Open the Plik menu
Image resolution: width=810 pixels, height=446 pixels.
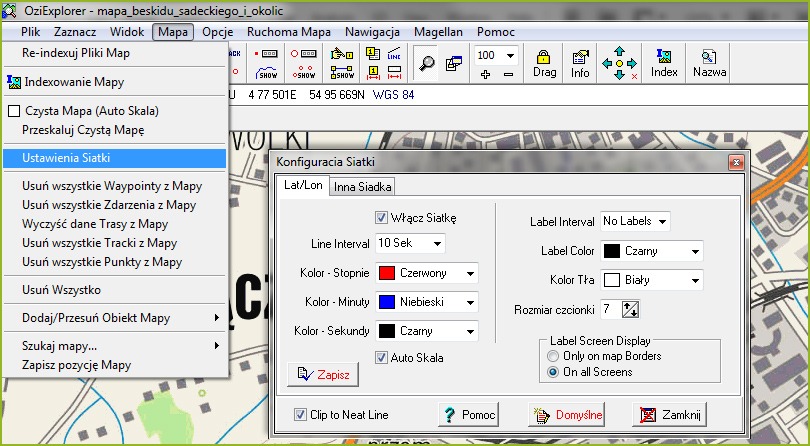coord(30,32)
